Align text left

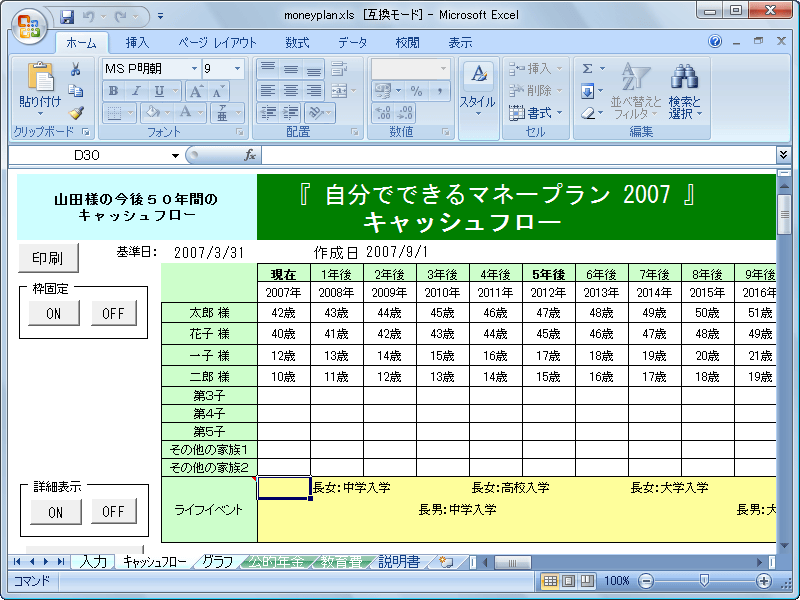267,91
